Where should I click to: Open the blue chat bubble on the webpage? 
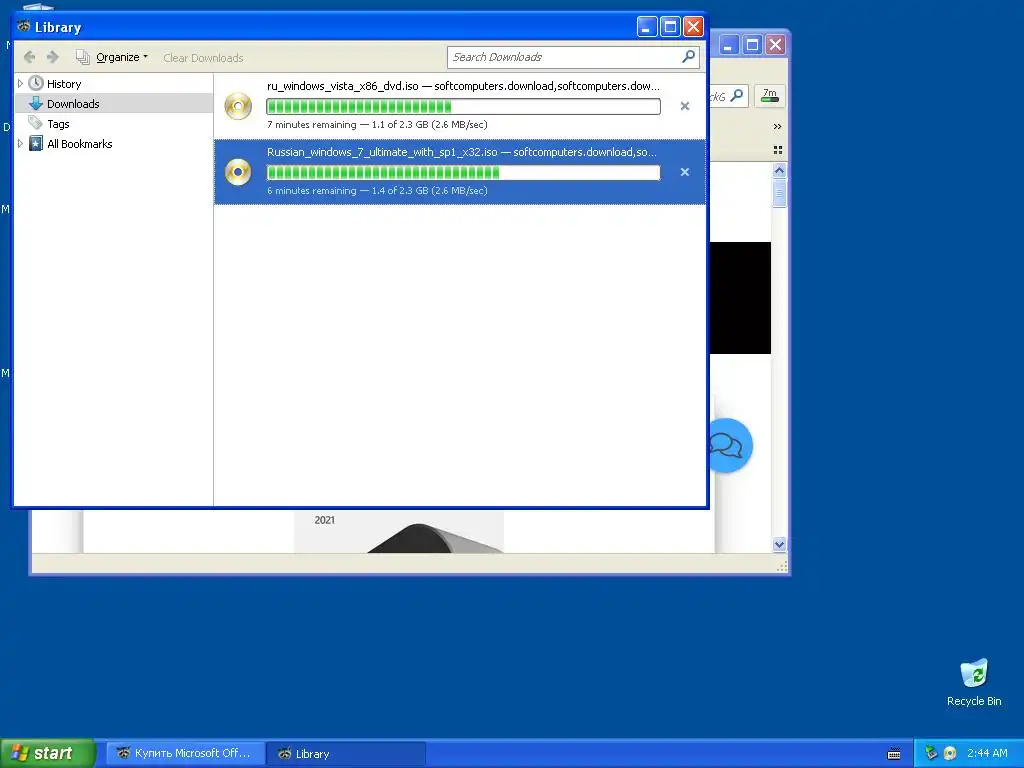tap(731, 445)
